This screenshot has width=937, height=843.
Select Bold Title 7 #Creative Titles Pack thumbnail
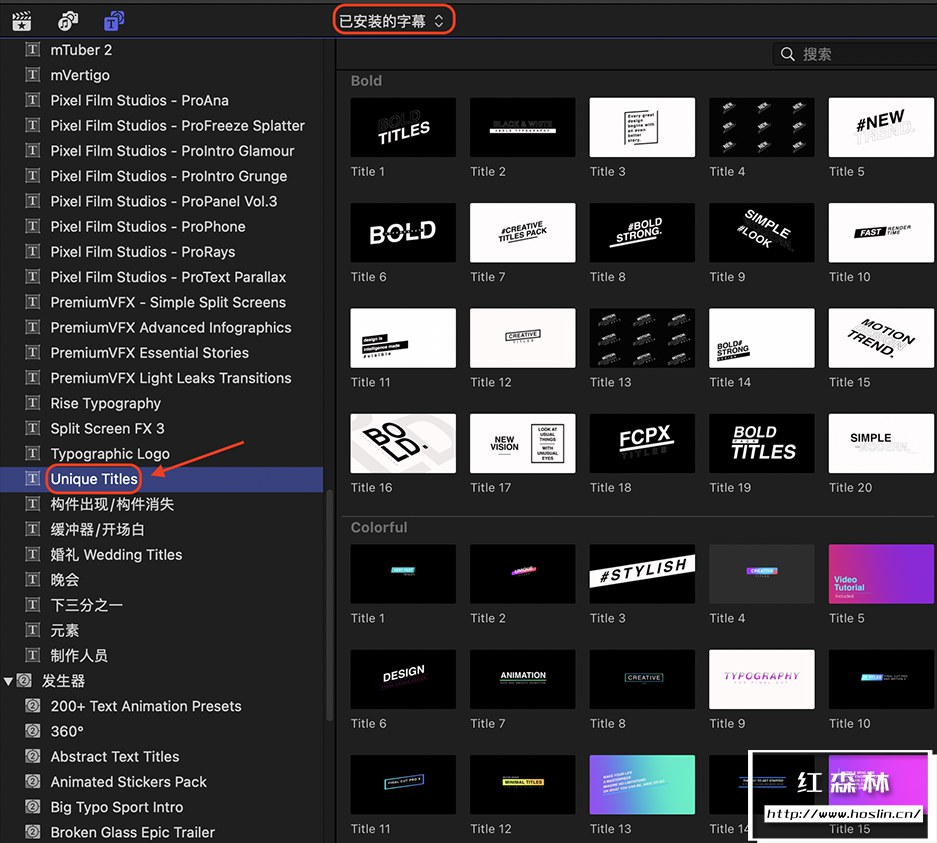coord(522,232)
